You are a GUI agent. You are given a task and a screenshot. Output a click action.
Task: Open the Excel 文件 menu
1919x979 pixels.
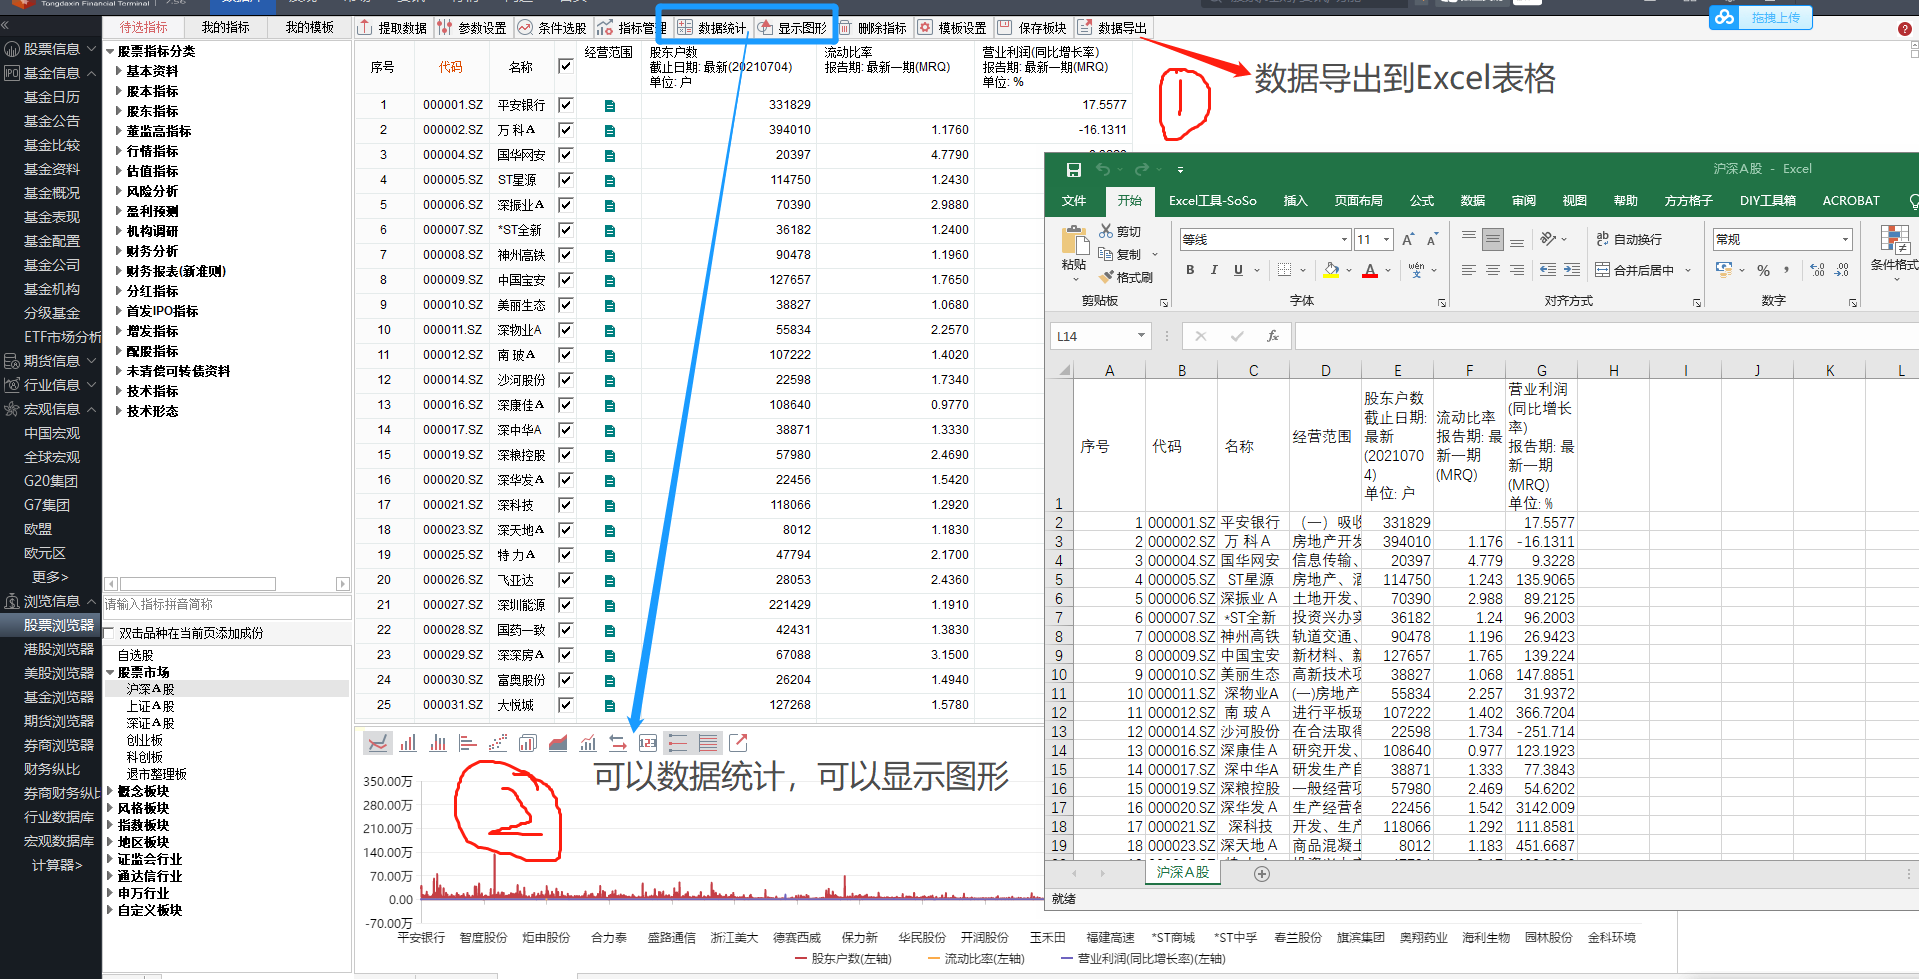click(x=1074, y=201)
